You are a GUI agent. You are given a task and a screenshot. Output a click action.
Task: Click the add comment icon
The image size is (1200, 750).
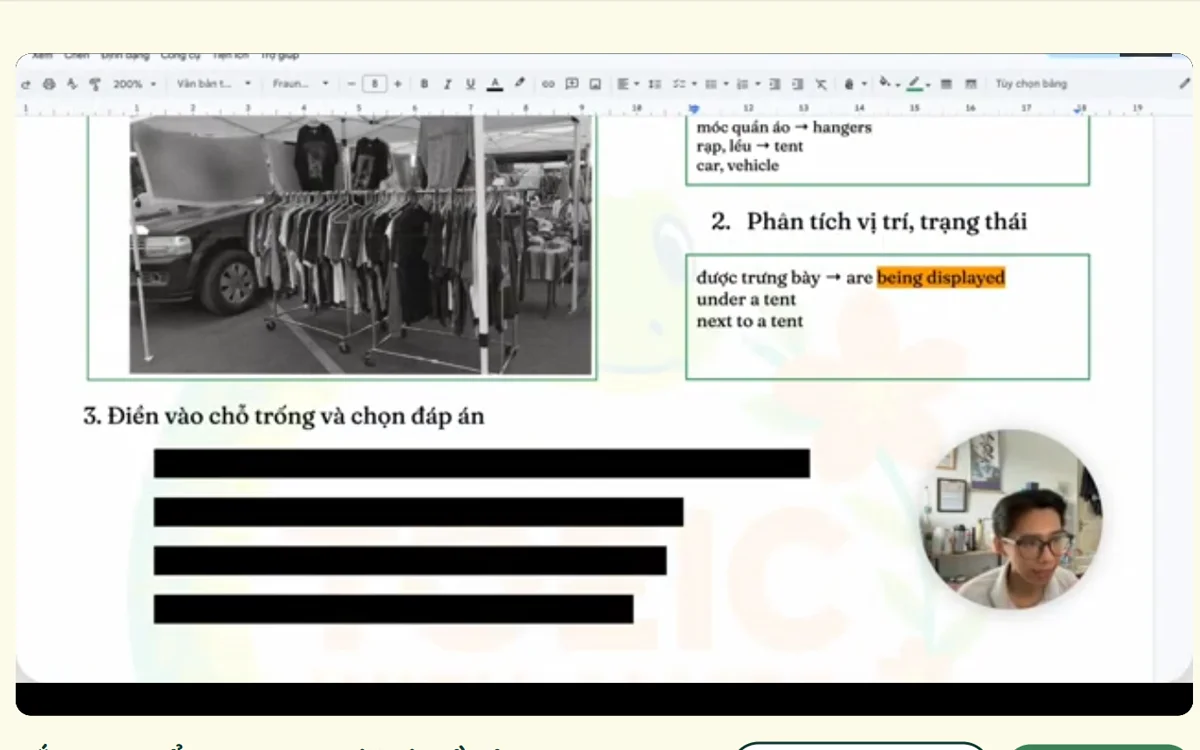[572, 84]
